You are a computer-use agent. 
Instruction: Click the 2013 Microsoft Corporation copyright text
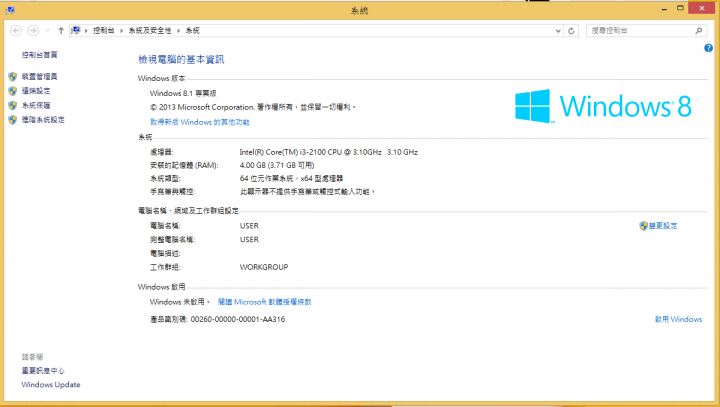click(x=253, y=107)
